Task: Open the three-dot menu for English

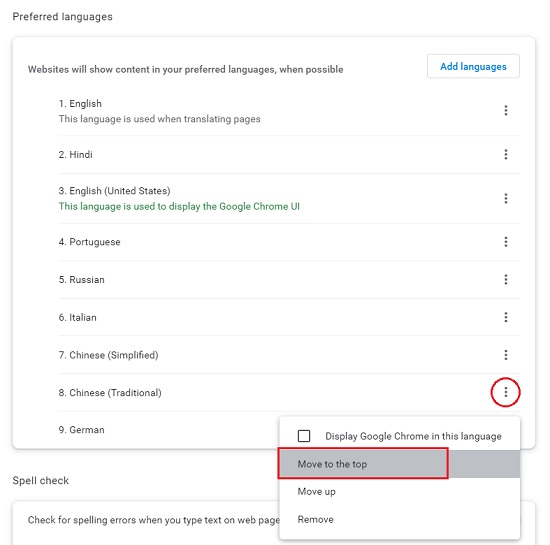Action: (505, 110)
